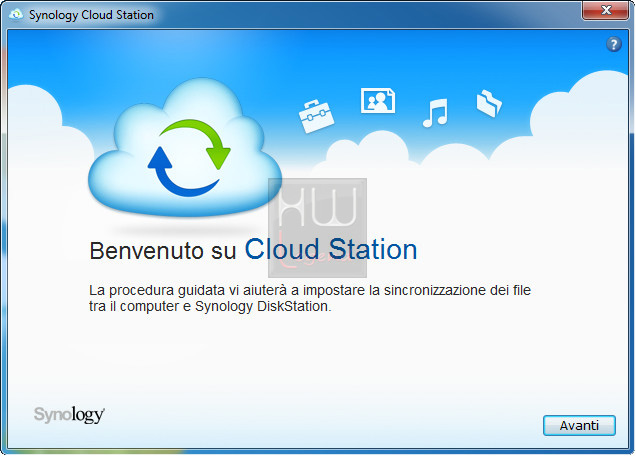Click the cloud sync arrows logo
636x456 pixels.
(x=185, y=148)
